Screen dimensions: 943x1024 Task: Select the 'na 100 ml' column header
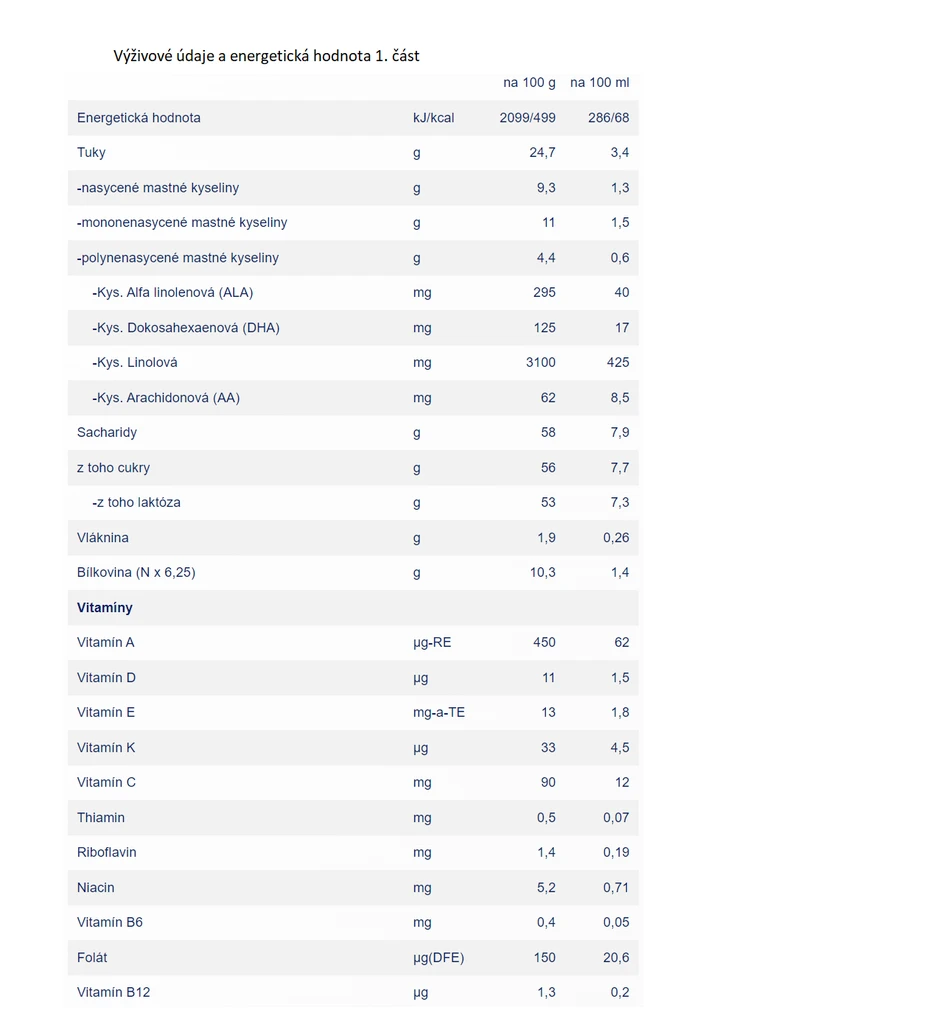pyautogui.click(x=599, y=83)
